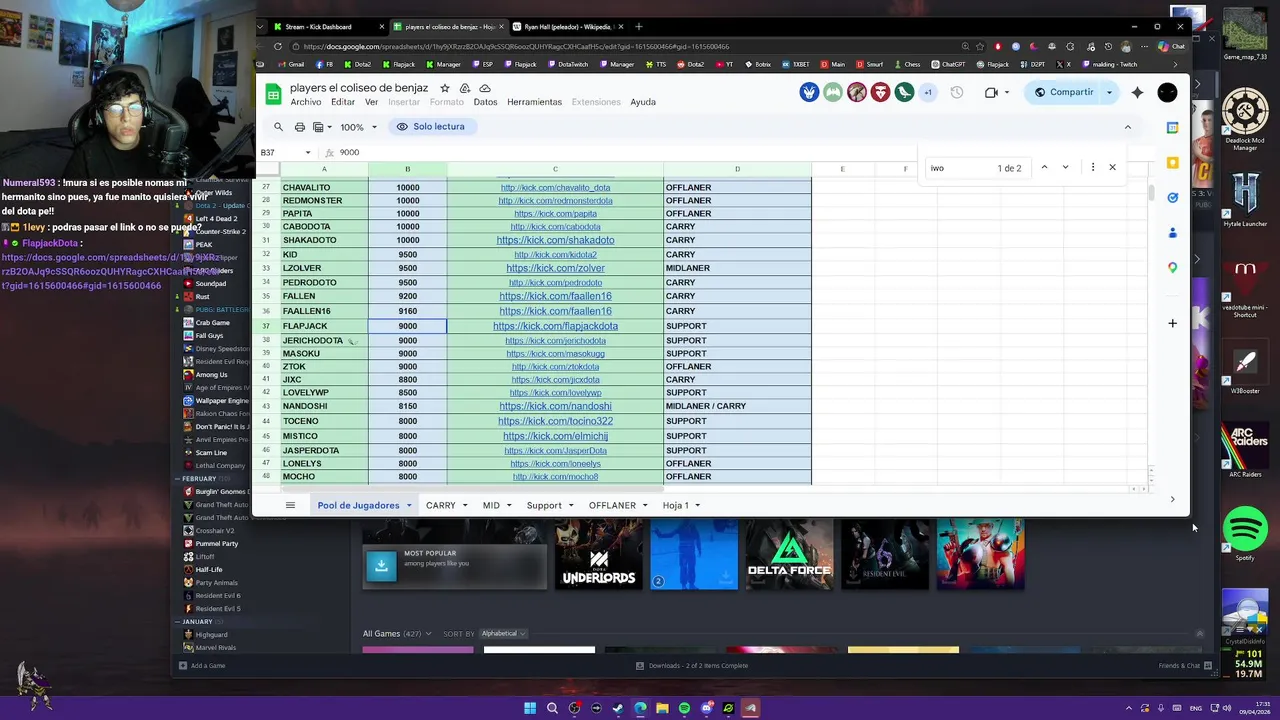This screenshot has height=720, width=1280.
Task: Click the Compartir share button
Action: pos(1064,92)
